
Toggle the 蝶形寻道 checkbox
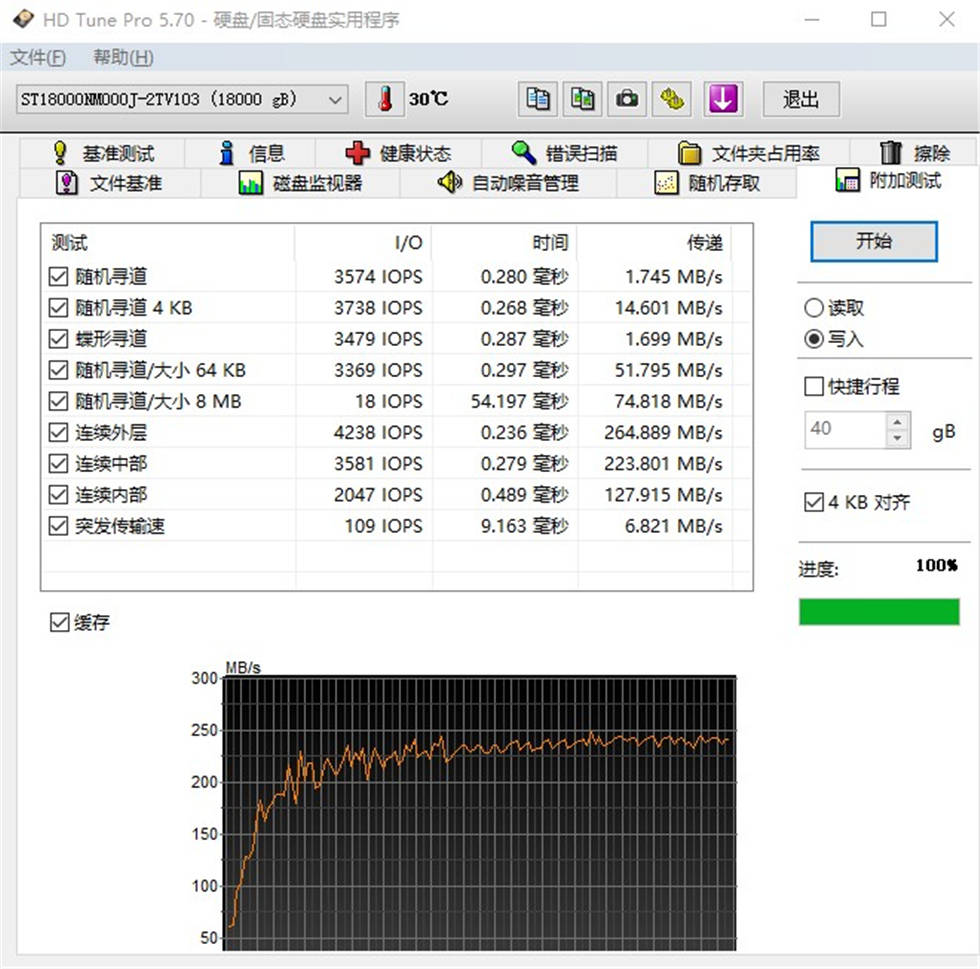58,339
